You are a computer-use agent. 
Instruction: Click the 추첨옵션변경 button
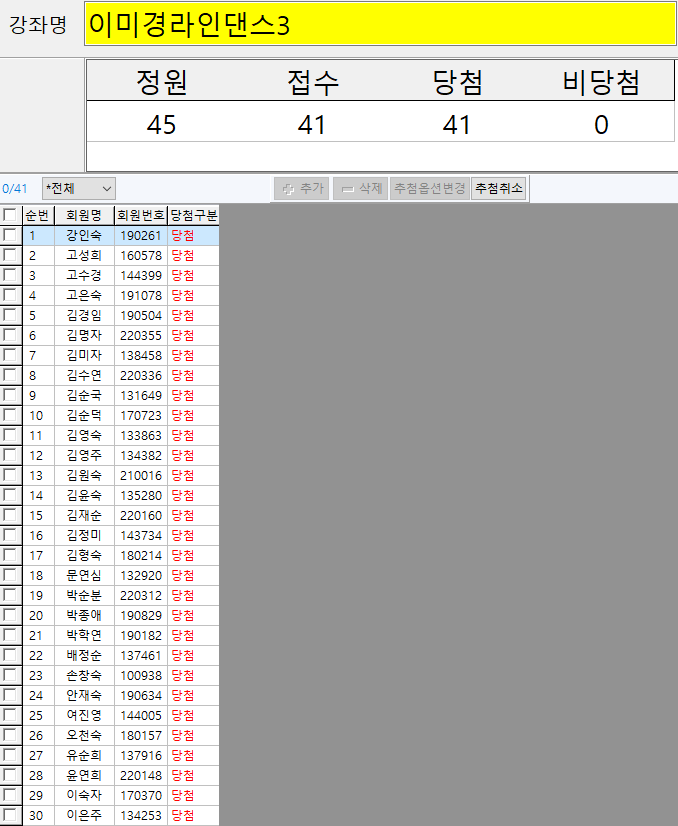430,189
